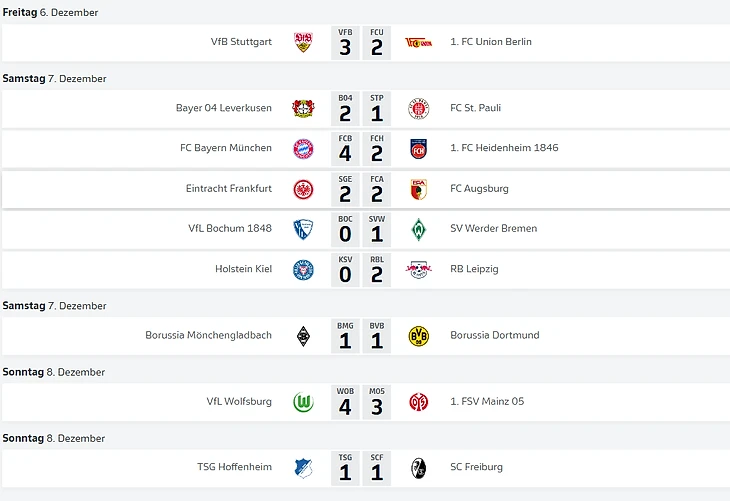Select the Bayer 04 Leverkusen crest
Viewport: 730px width, 501px height.
[x=303, y=108]
